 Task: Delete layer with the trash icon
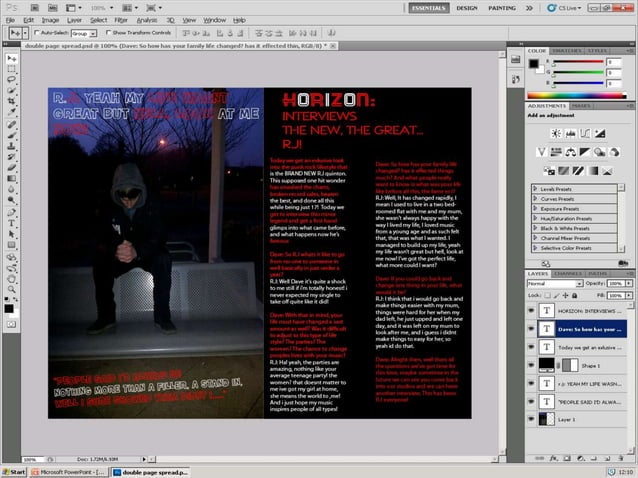621,458
